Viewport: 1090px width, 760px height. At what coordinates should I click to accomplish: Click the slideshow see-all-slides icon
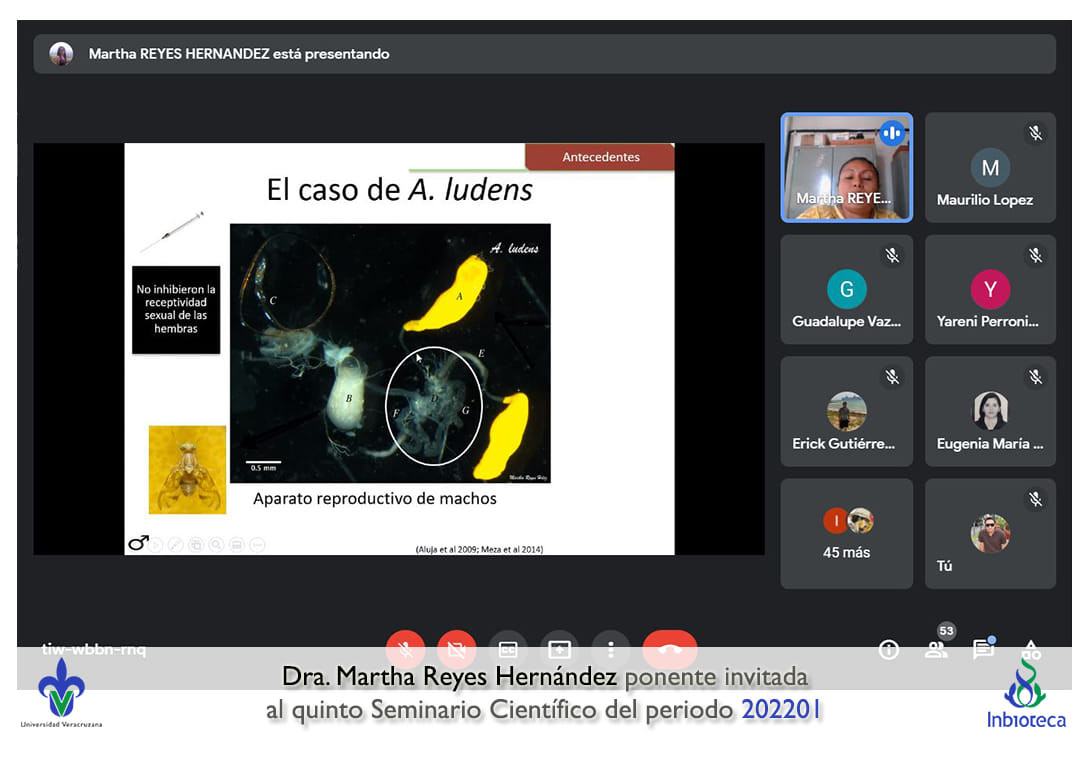[196, 545]
